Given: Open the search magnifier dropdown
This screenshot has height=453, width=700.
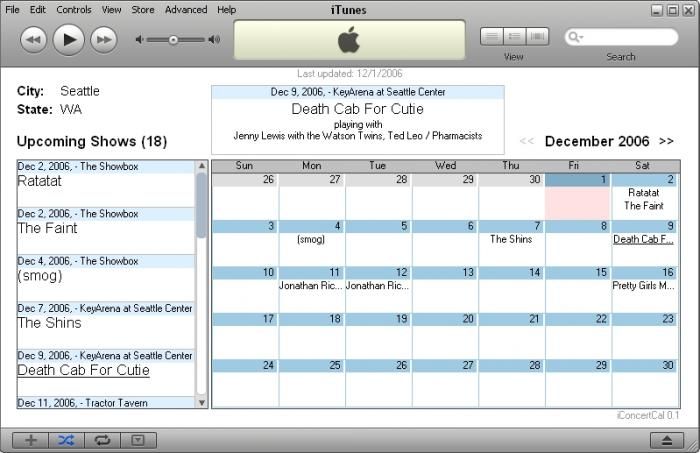Looking at the screenshot, I should 575,37.
